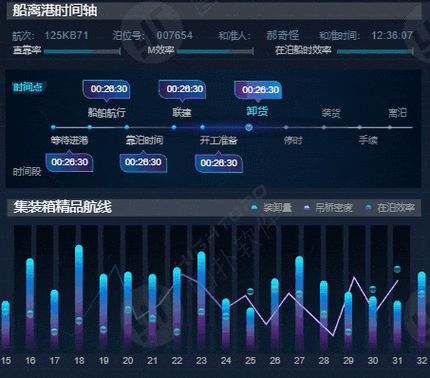Click the teal dot floating above bar 25
Viewport: 430px width, 378px height.
coord(250,292)
